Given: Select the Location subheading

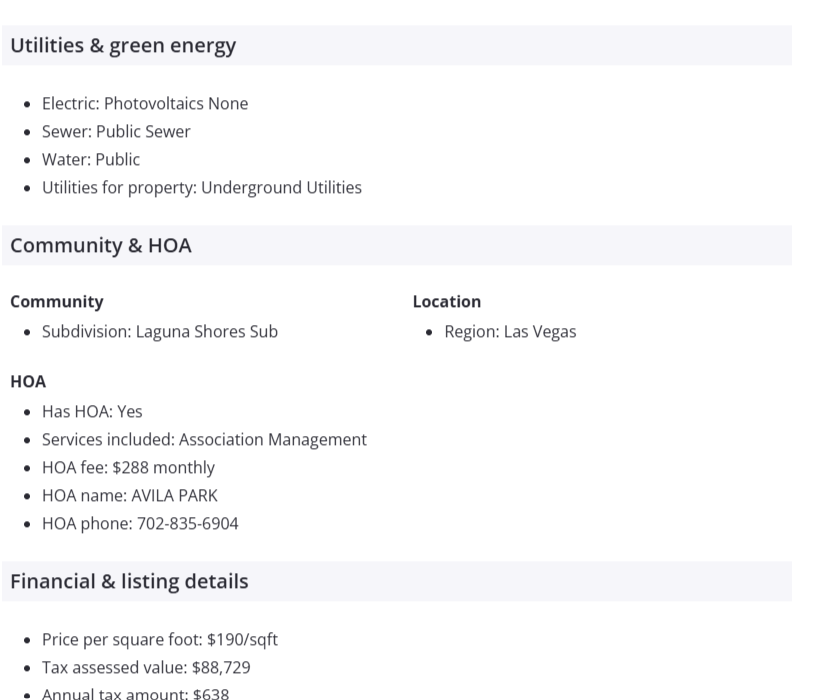Looking at the screenshot, I should (x=447, y=302).
